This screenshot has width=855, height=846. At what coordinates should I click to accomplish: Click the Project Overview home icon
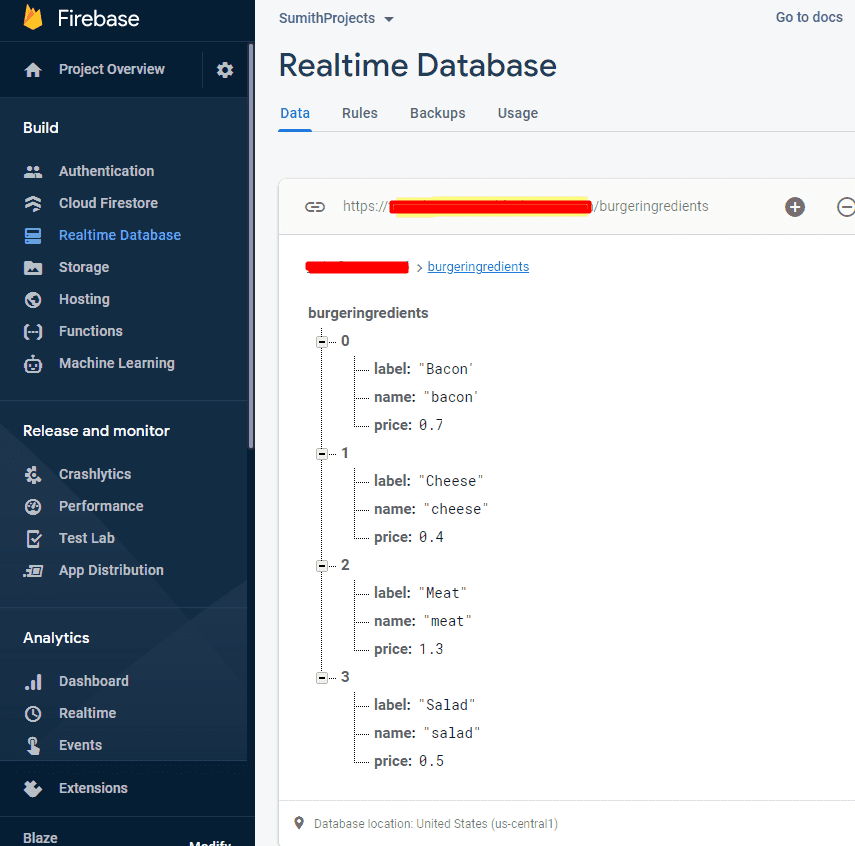click(x=33, y=70)
